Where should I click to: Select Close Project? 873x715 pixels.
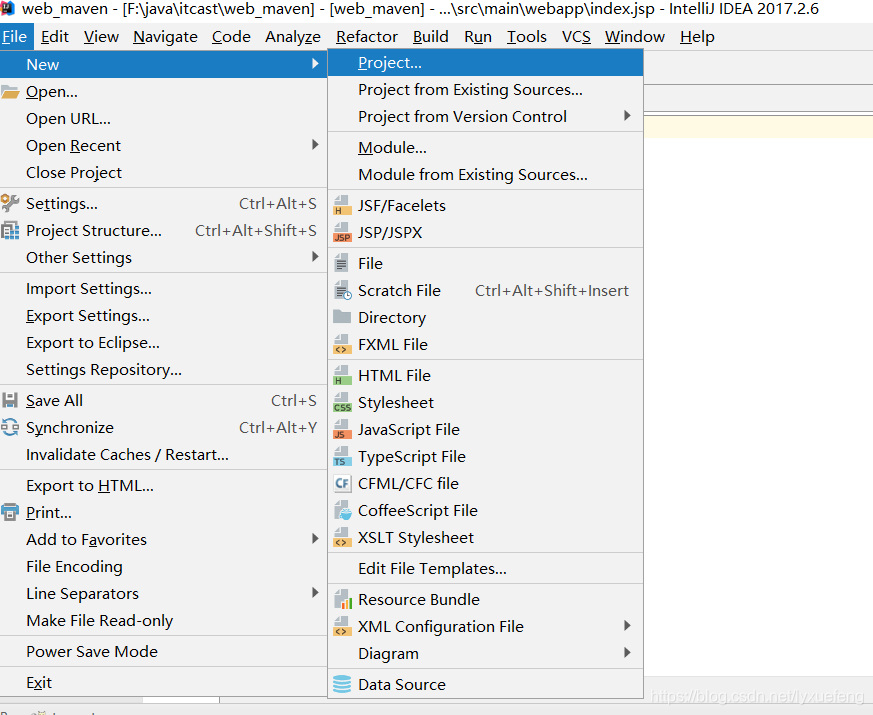click(x=163, y=173)
